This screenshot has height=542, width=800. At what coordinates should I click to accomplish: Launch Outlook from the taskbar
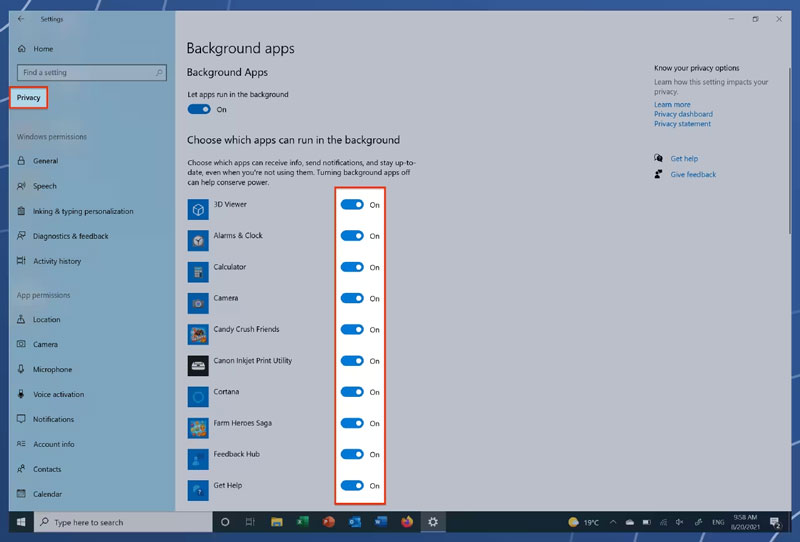[x=355, y=522]
